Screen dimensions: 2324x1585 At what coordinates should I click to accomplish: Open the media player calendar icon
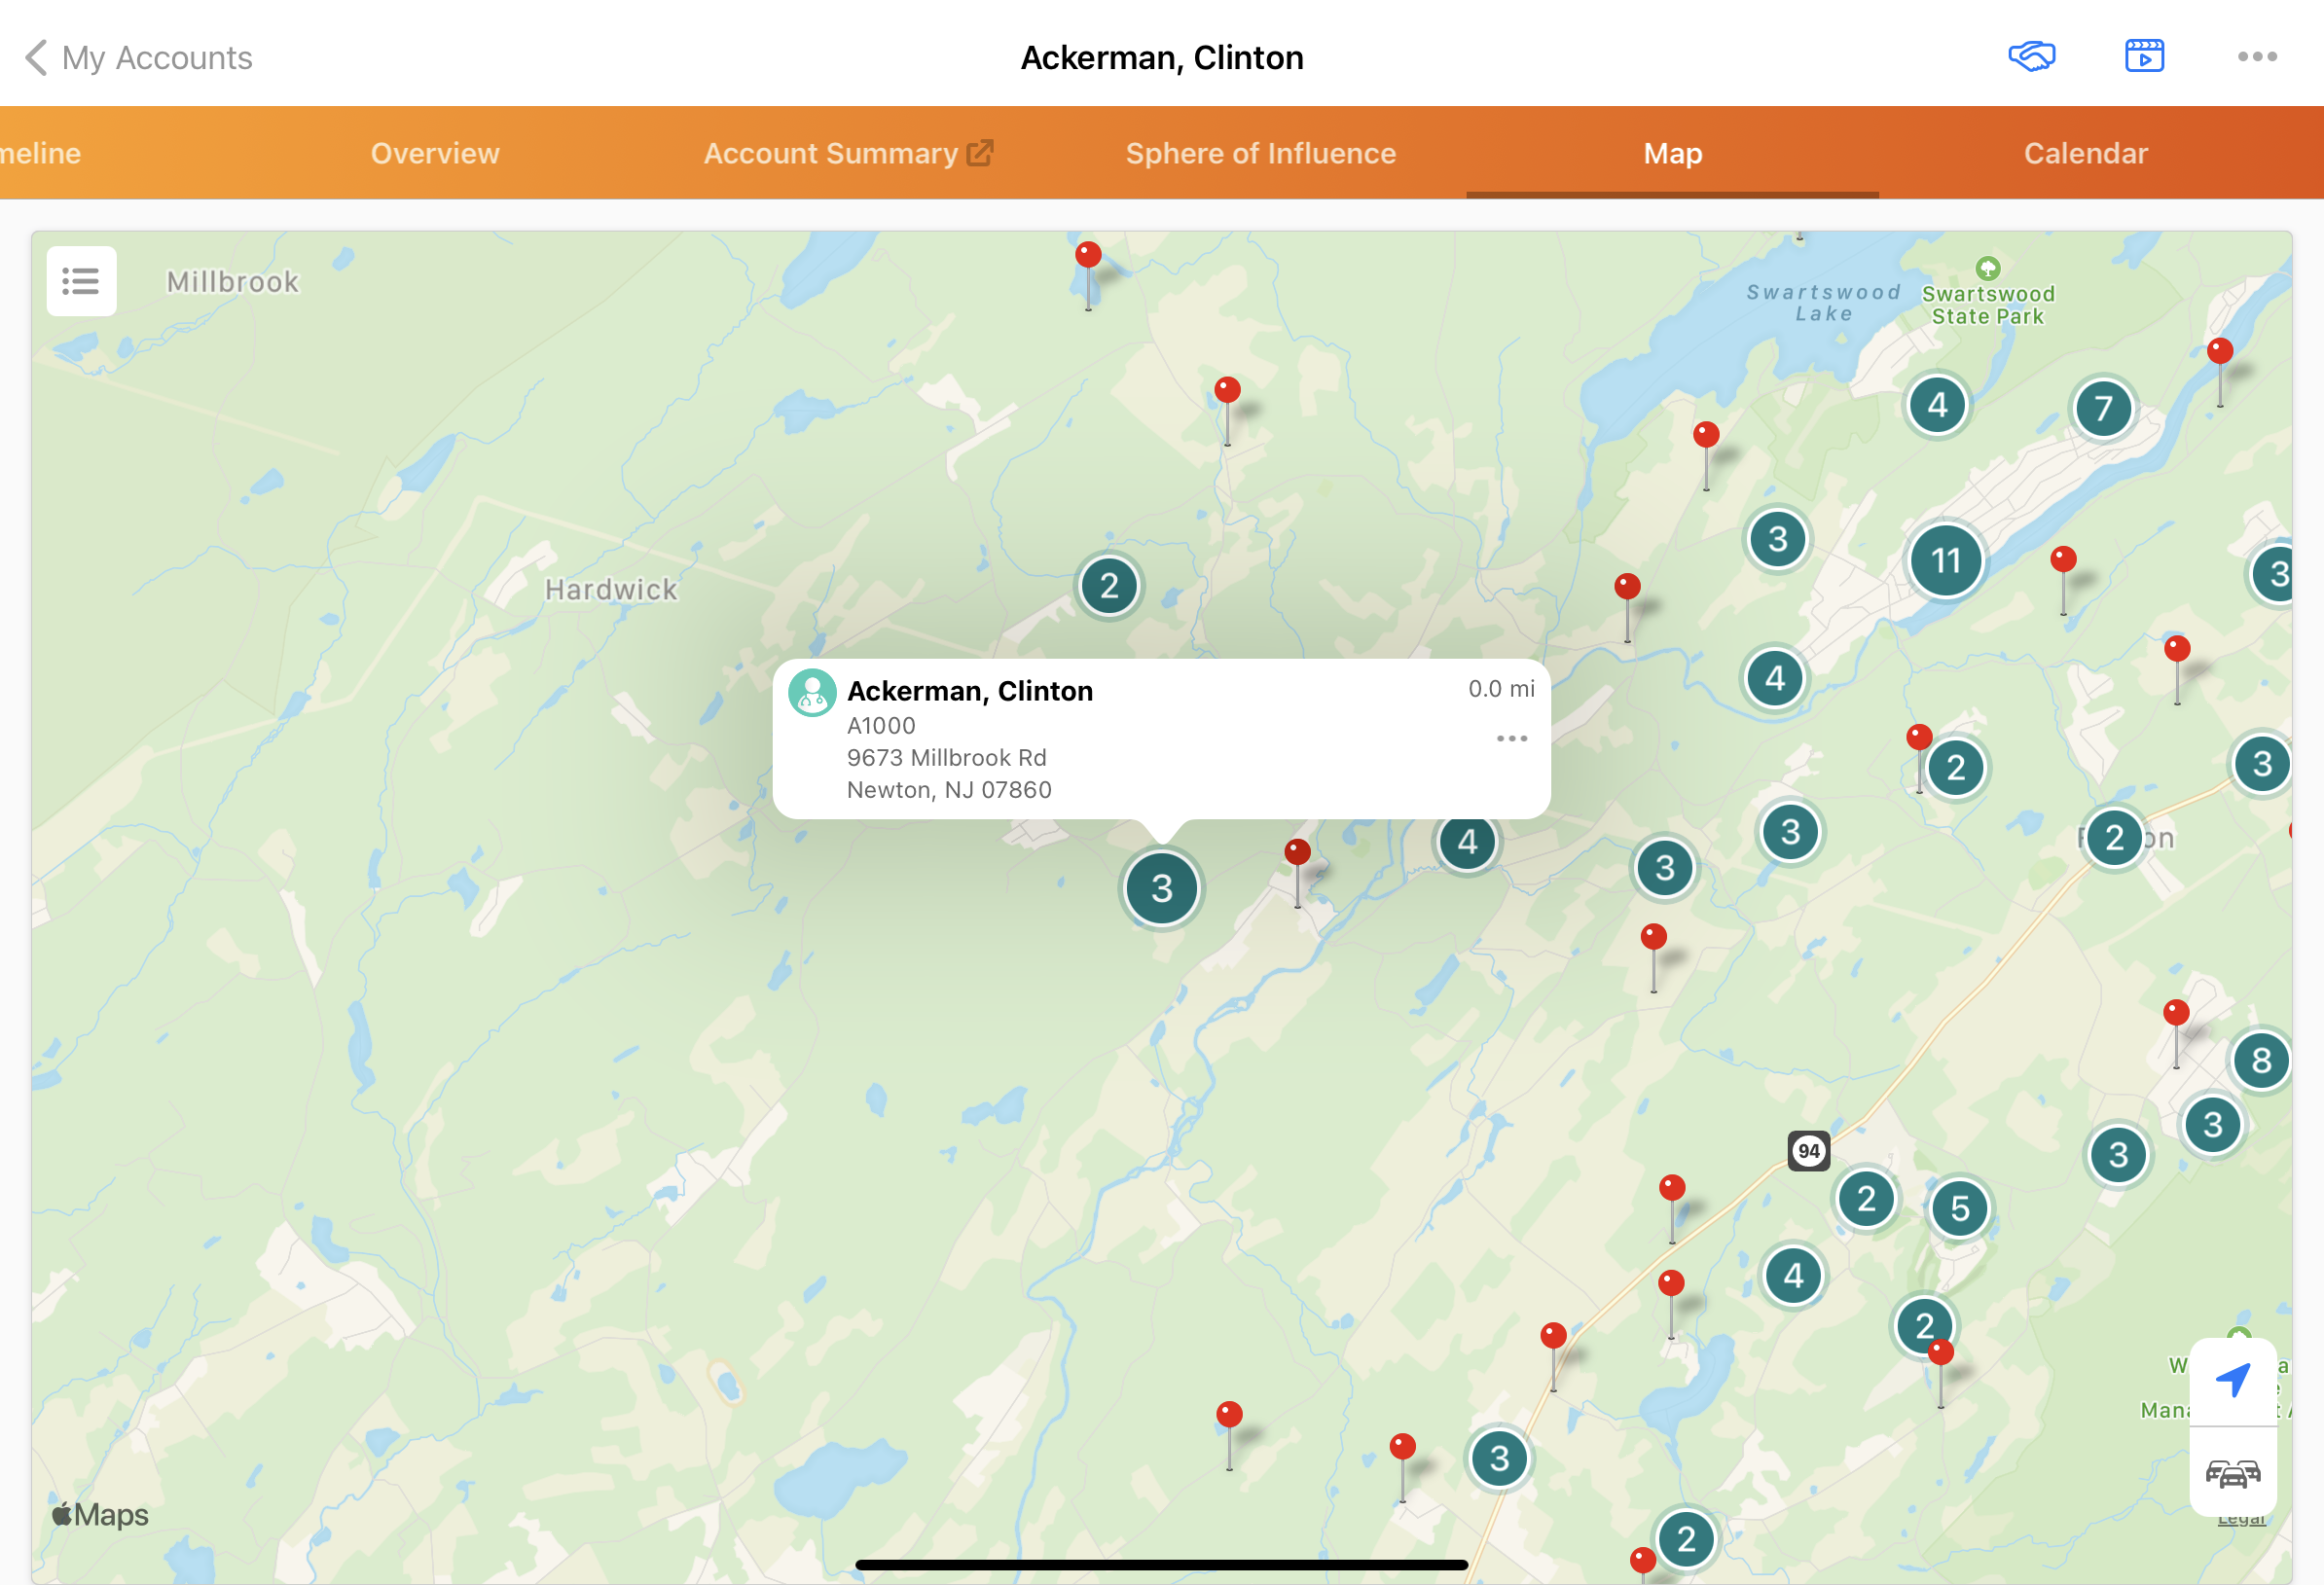coord(2143,57)
